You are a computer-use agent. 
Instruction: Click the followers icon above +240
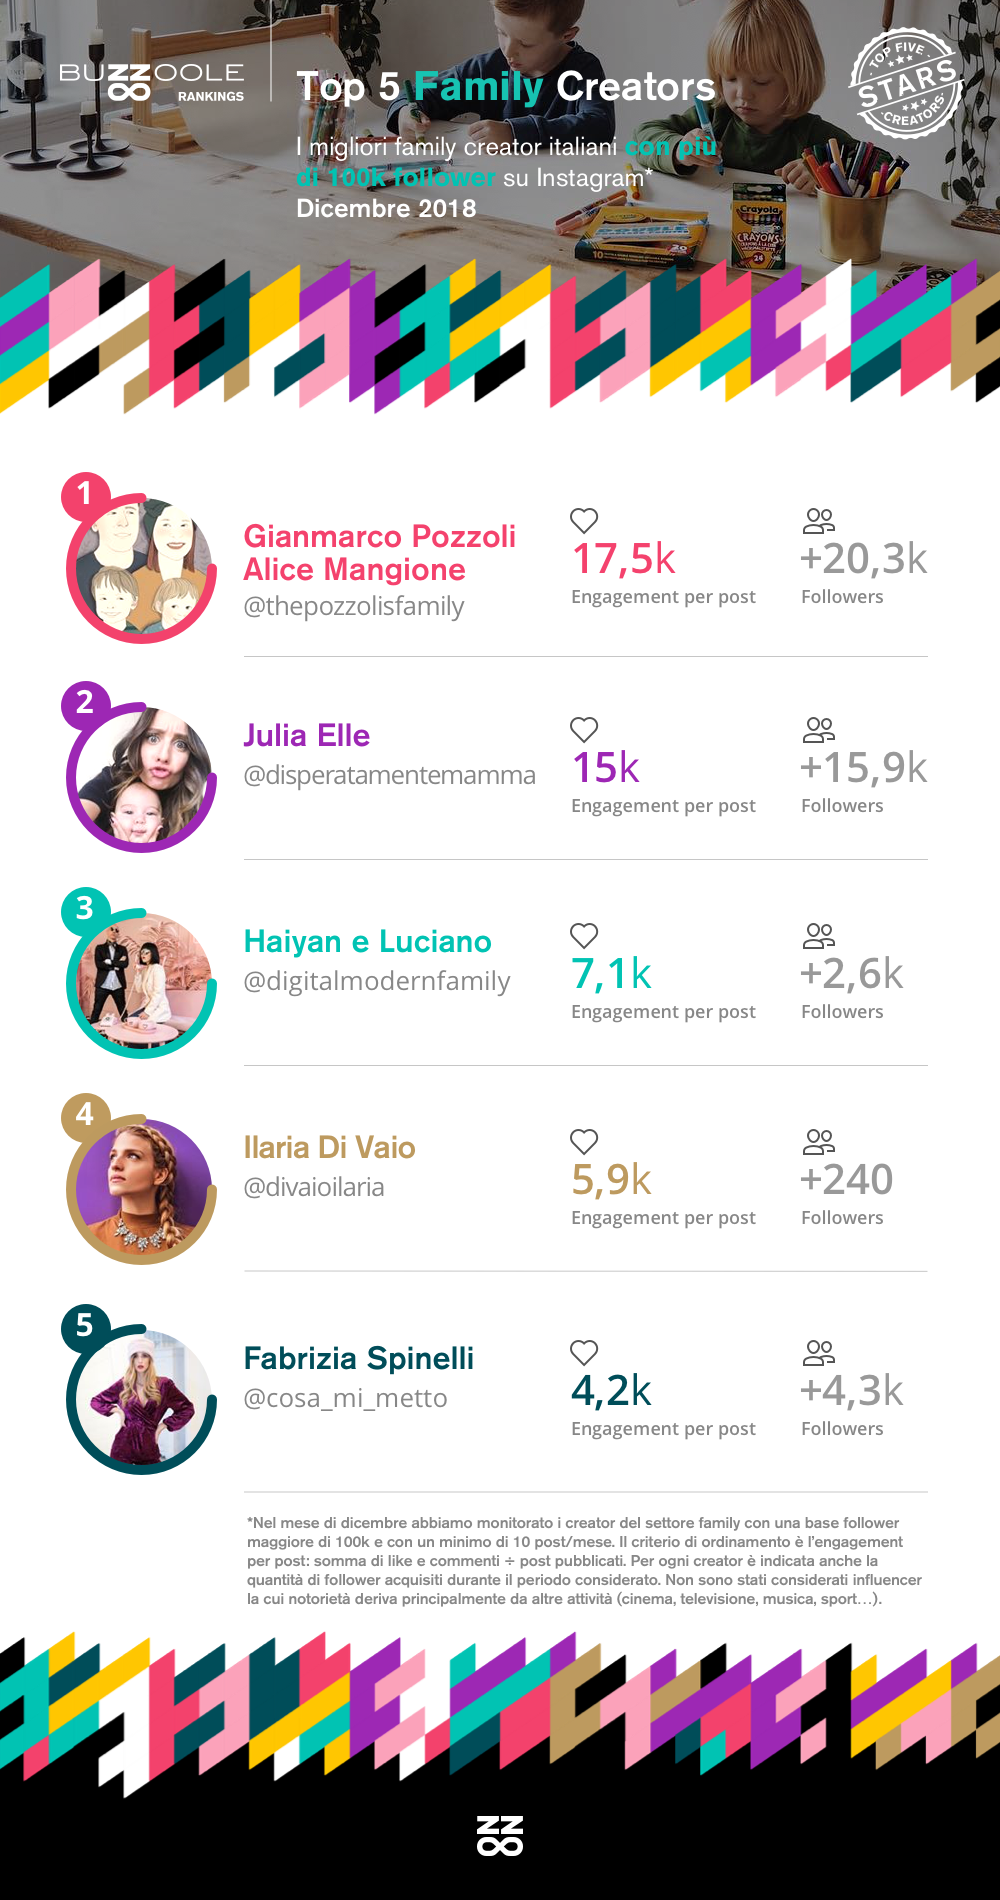(x=818, y=1141)
